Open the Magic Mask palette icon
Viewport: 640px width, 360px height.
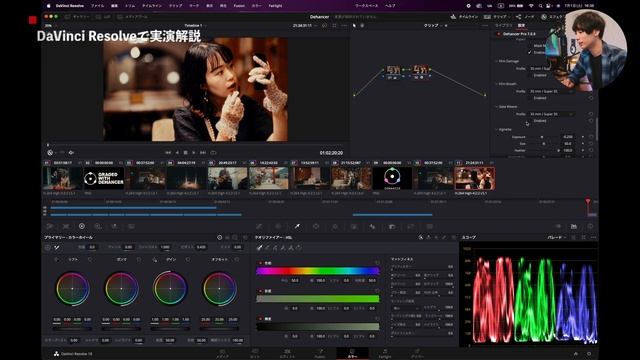(x=354, y=226)
